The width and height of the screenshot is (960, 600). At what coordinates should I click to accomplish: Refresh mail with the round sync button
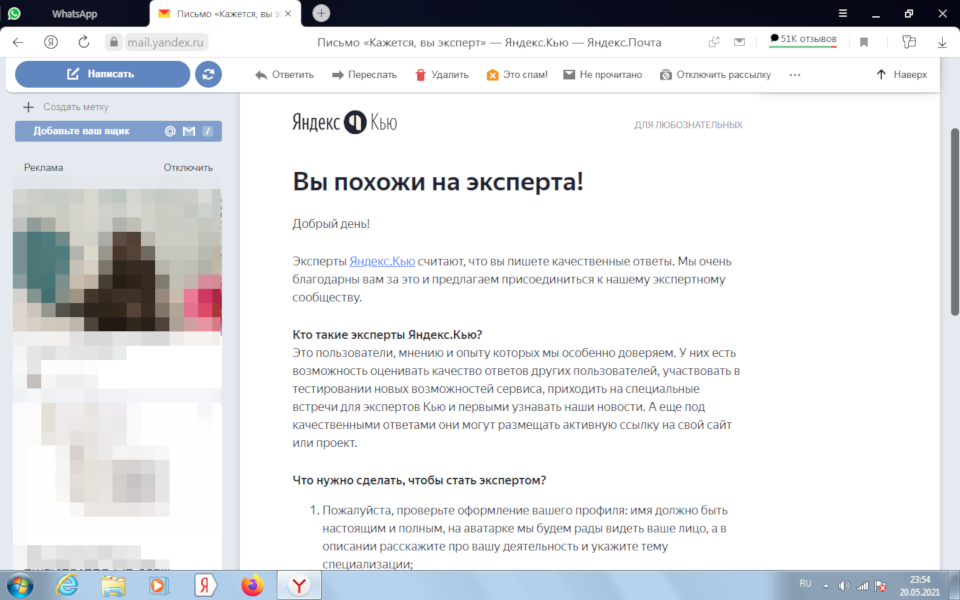coord(208,74)
